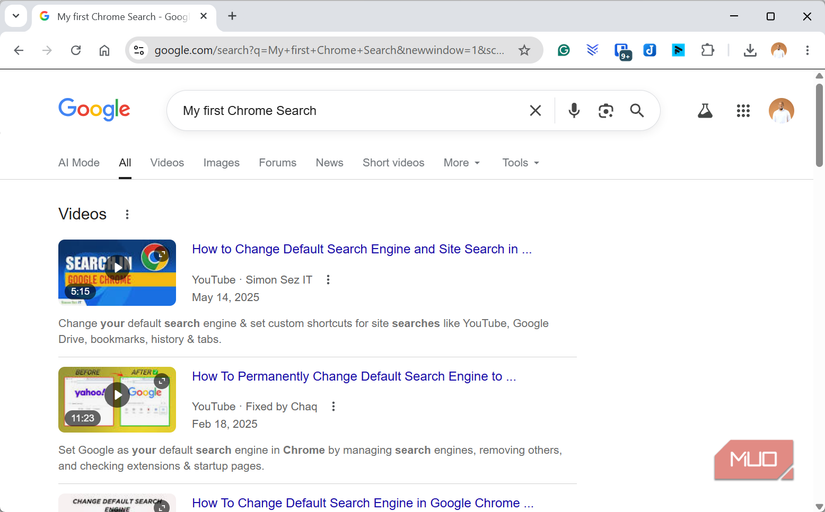Bookmark this page with the star

pos(524,51)
